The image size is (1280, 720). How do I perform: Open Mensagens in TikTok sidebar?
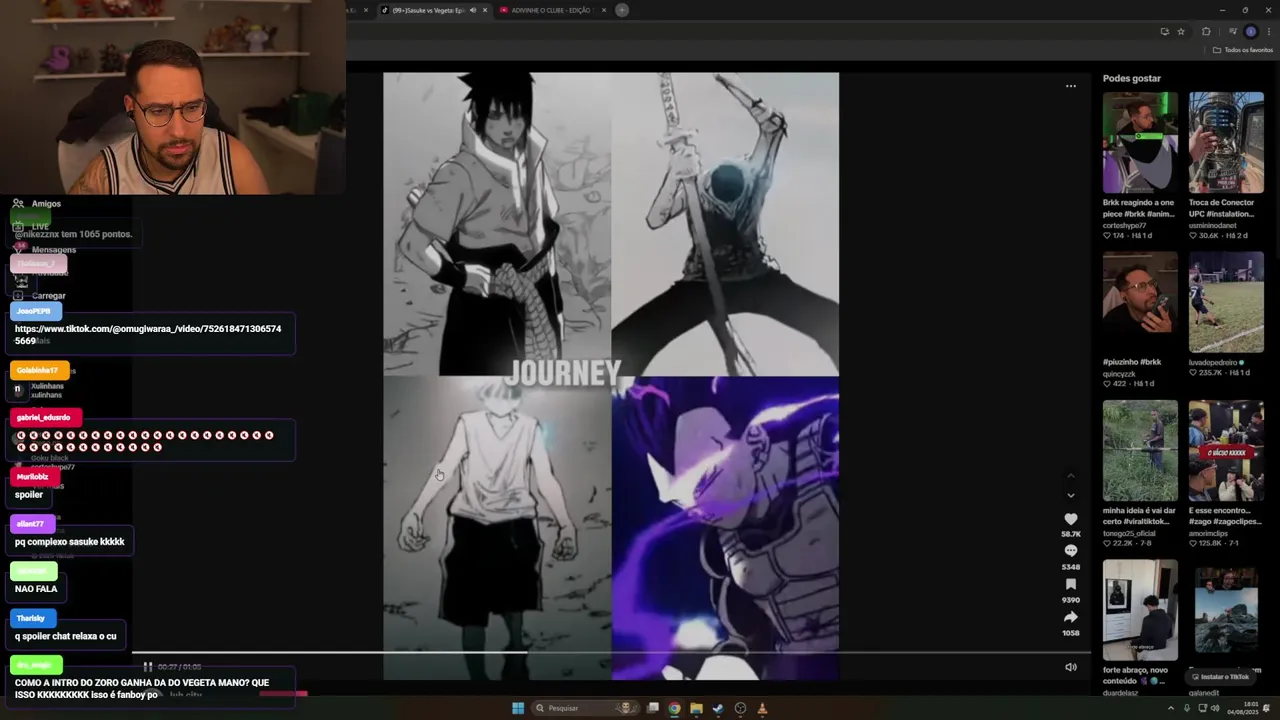pyautogui.click(x=44, y=250)
